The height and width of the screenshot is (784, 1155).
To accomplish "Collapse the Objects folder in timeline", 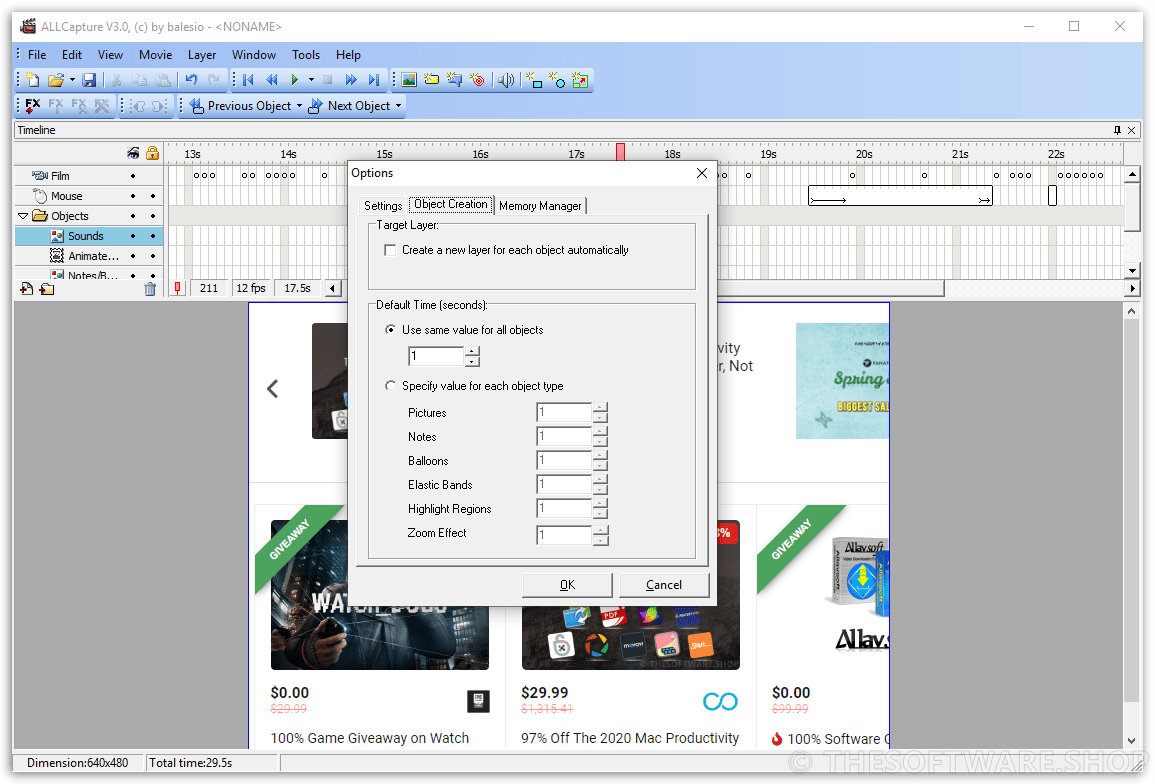I will (x=23, y=216).
